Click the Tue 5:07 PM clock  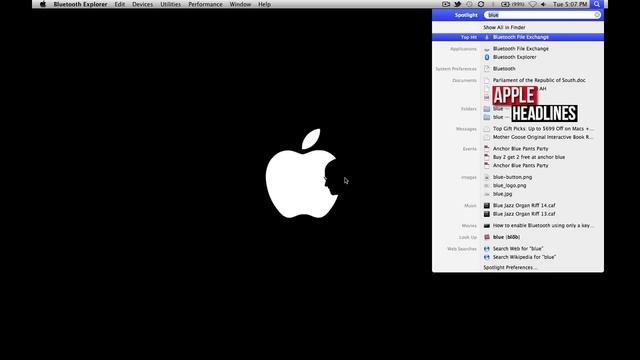click(570, 4)
